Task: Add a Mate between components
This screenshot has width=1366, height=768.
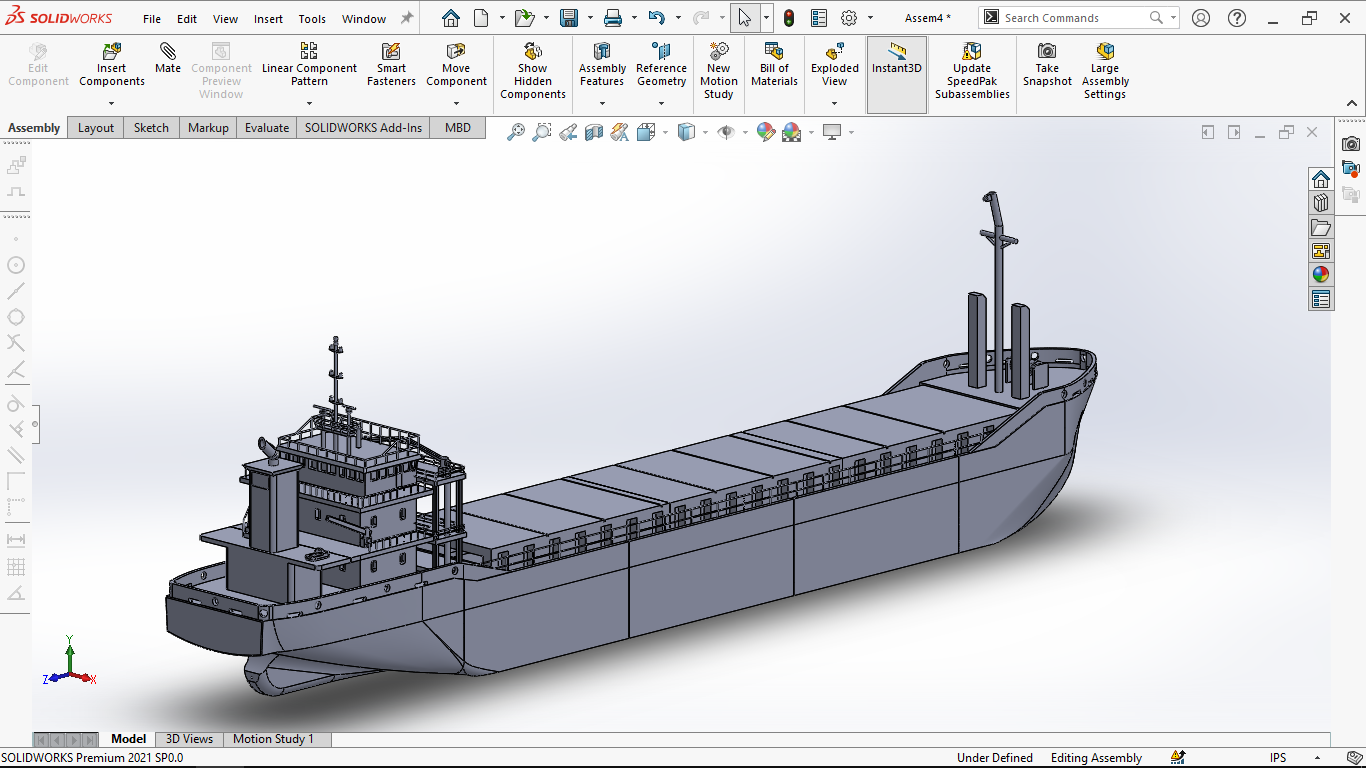Action: pyautogui.click(x=168, y=58)
